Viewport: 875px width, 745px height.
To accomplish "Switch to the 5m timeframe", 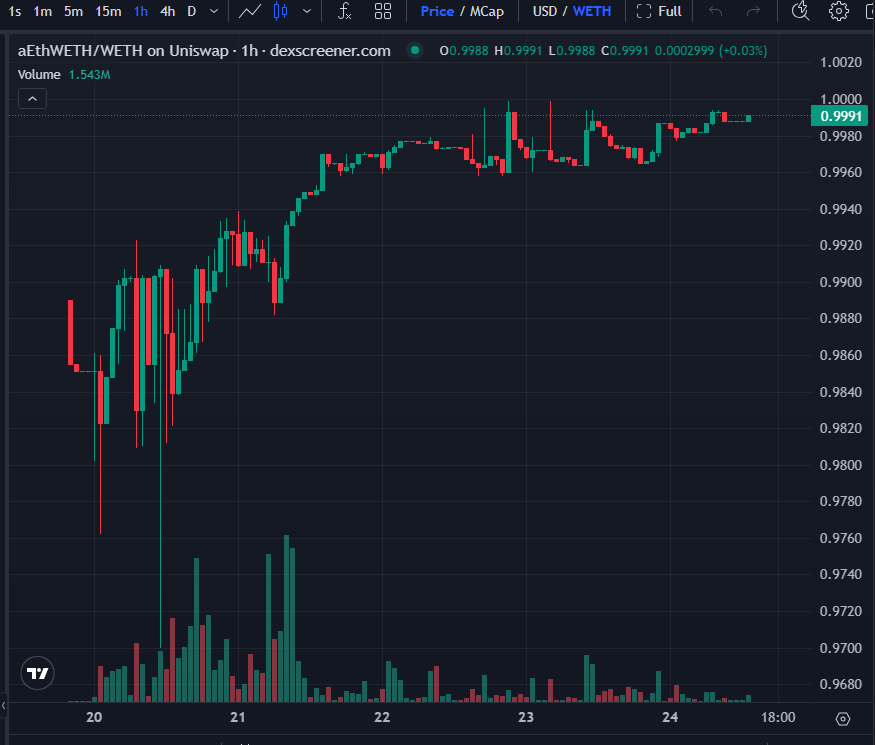I will click(73, 11).
